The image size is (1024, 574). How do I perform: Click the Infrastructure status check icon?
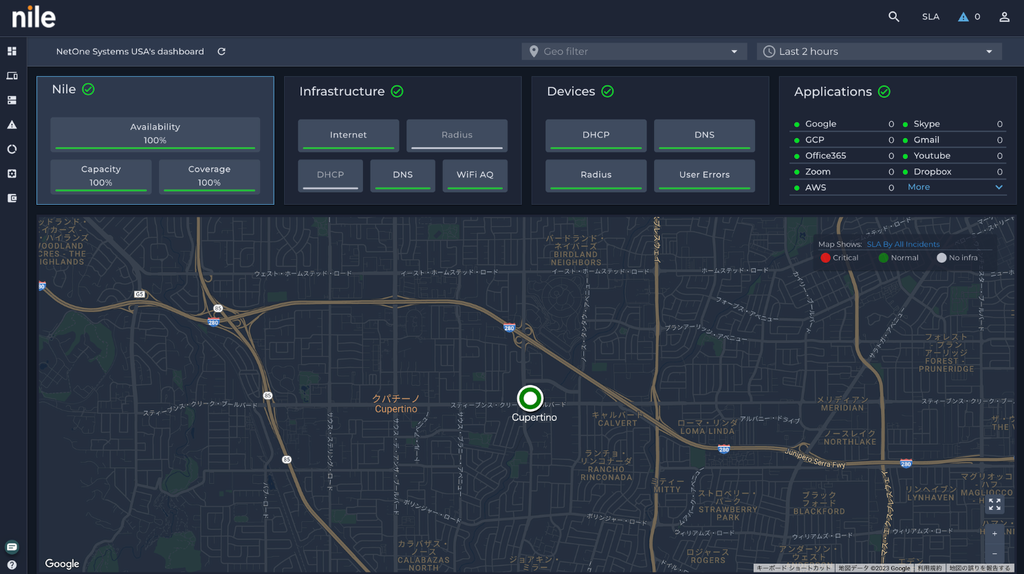[397, 91]
